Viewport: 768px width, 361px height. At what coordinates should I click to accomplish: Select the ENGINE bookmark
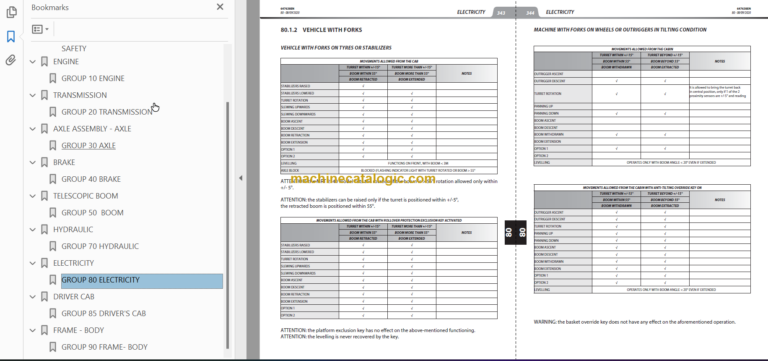click(x=66, y=62)
